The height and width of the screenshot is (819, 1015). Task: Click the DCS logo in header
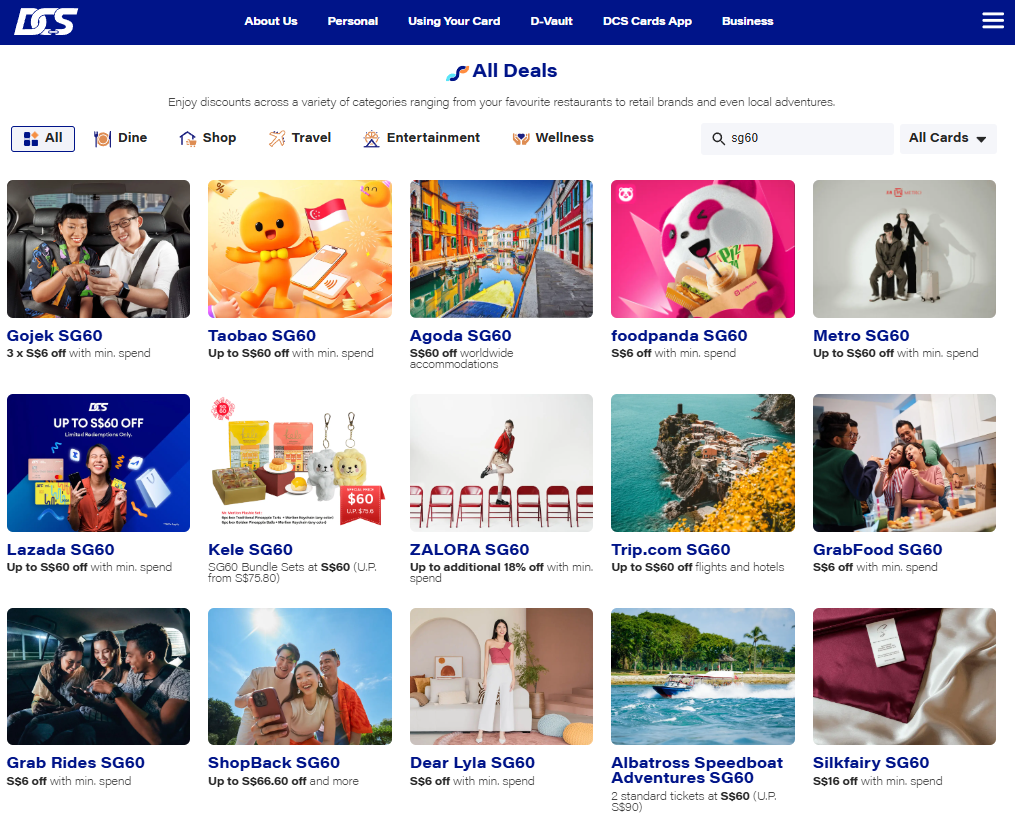(46, 21)
